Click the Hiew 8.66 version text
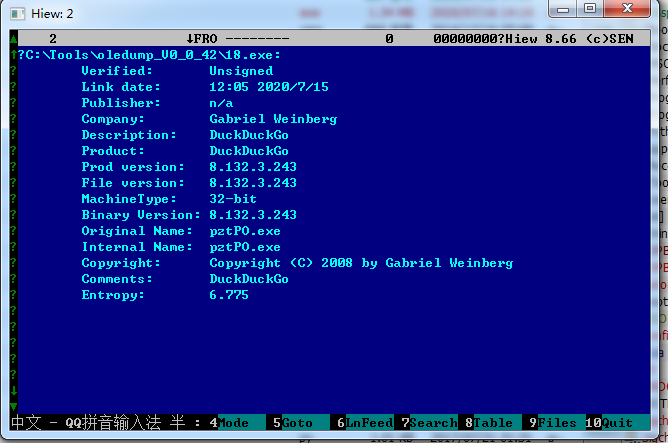This screenshot has width=668, height=443. pyautogui.click(x=541, y=39)
